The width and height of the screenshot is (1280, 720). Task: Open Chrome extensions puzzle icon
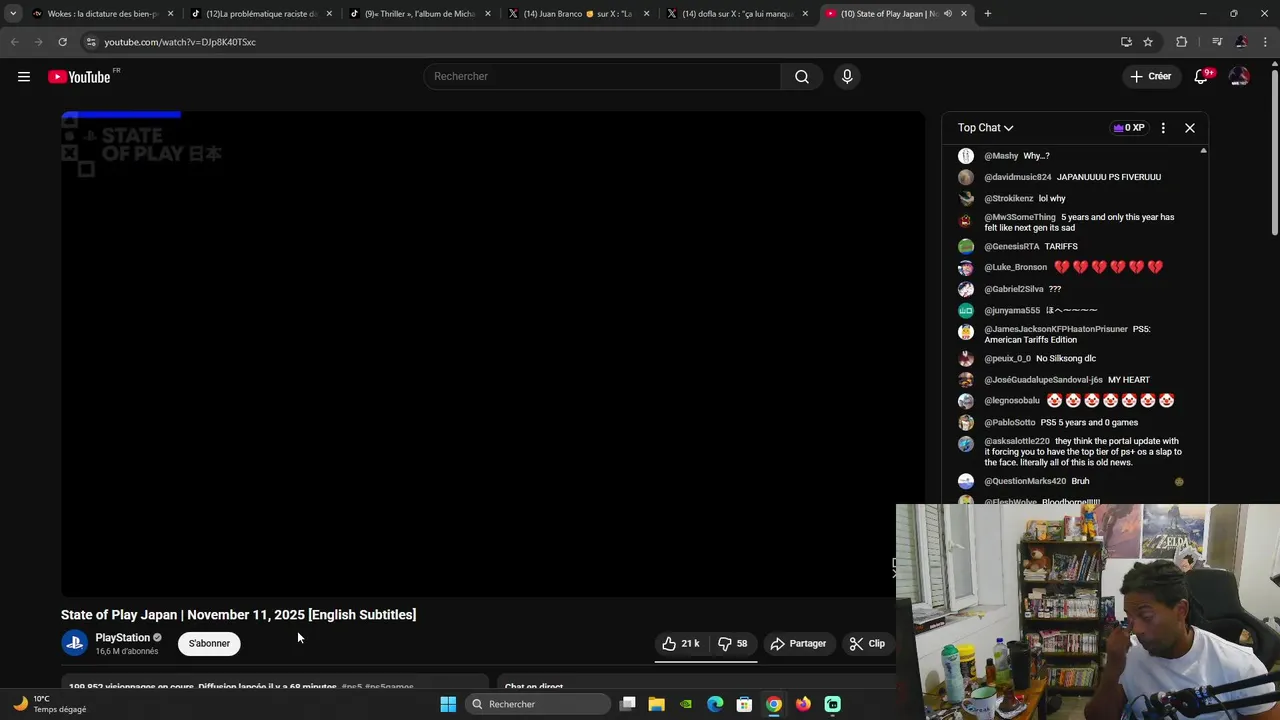(1182, 42)
